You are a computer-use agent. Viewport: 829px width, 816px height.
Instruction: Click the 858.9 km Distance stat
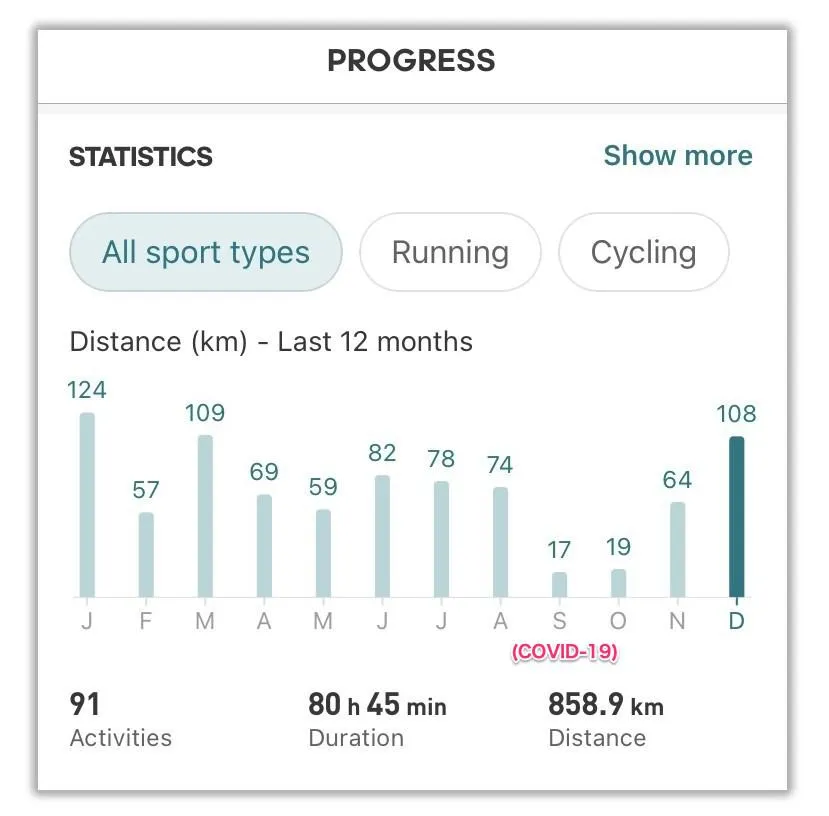pyautogui.click(x=605, y=720)
